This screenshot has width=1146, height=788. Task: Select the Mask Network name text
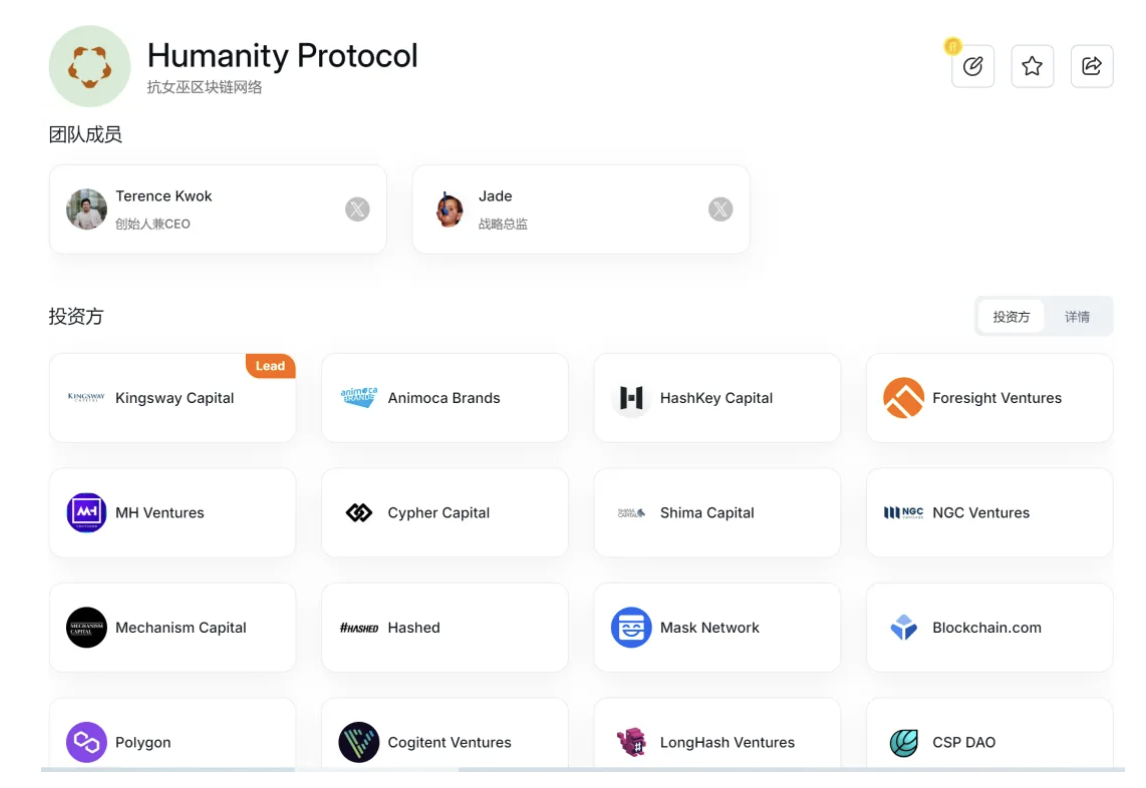(x=710, y=628)
